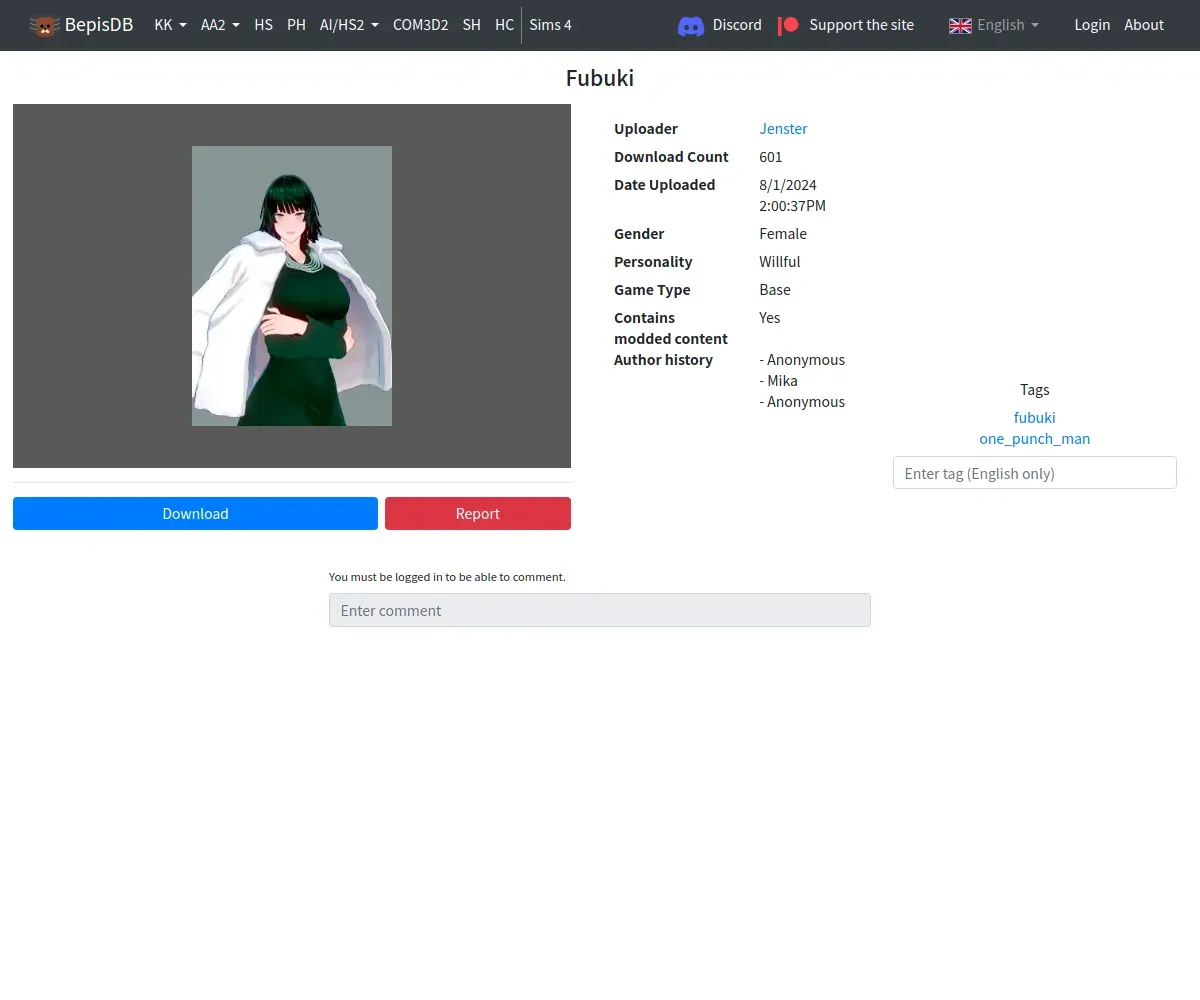
Task: Open the fubuki tag link
Action: (x=1035, y=418)
